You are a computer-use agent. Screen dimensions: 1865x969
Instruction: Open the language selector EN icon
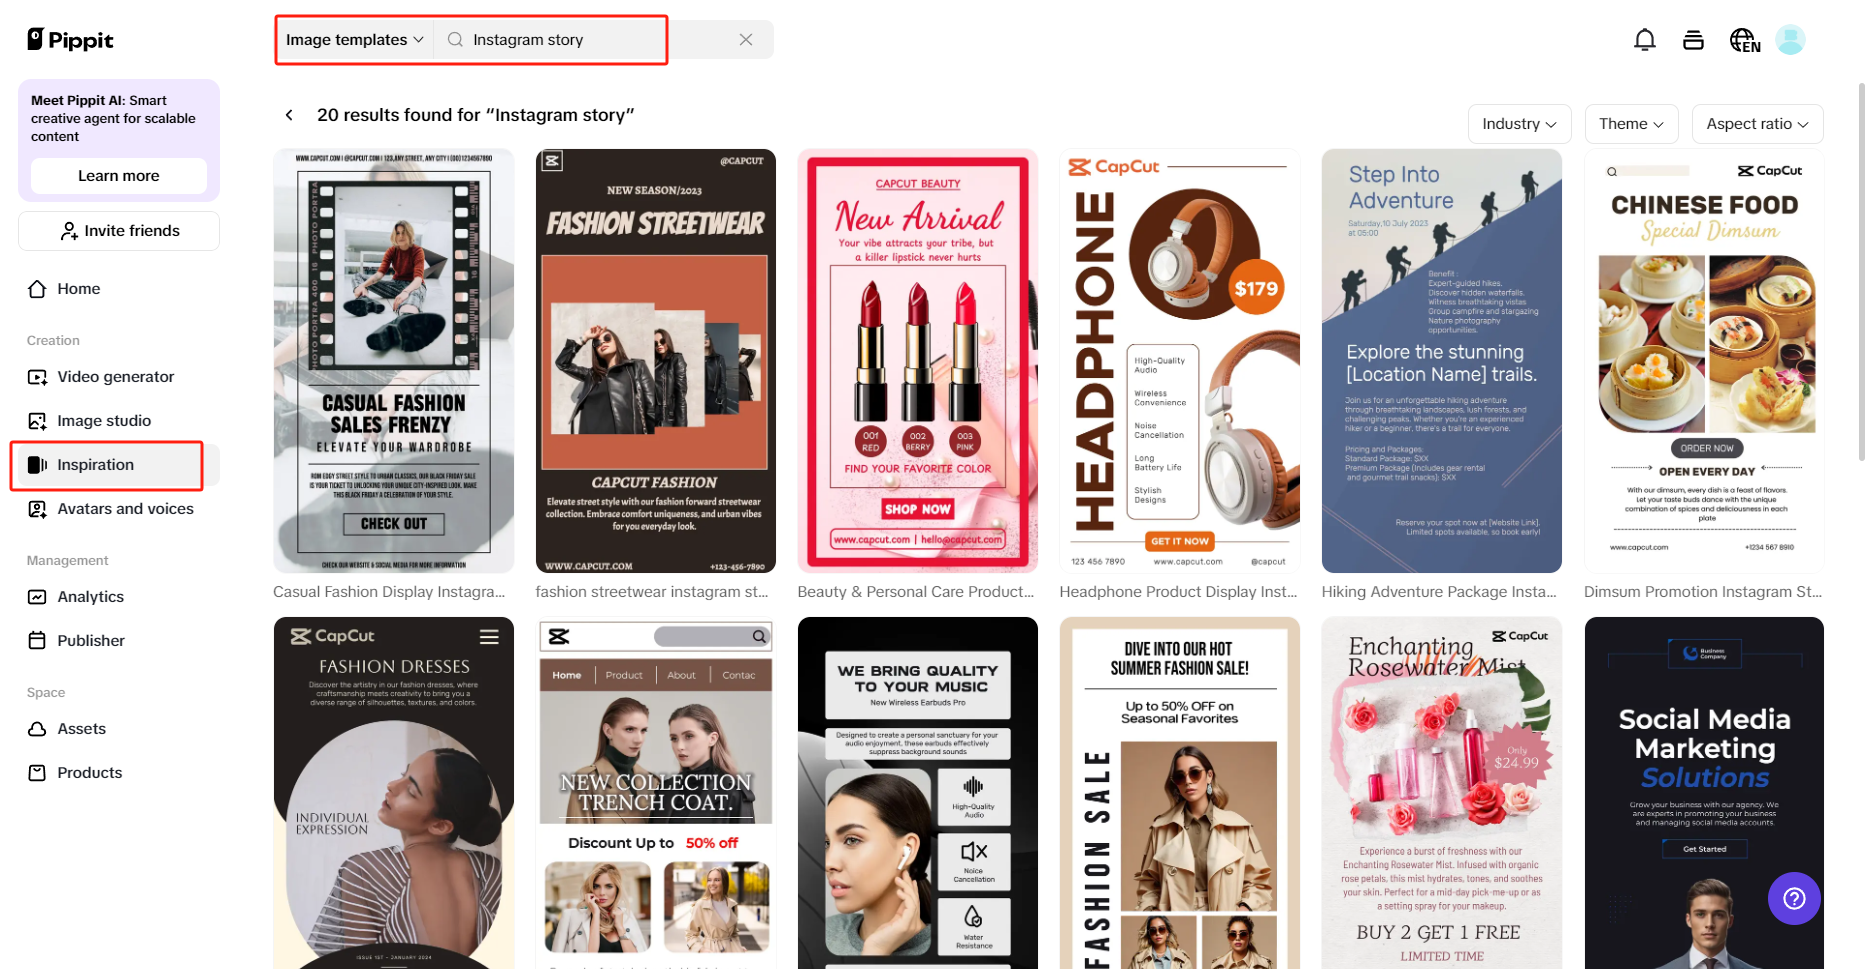tap(1744, 39)
